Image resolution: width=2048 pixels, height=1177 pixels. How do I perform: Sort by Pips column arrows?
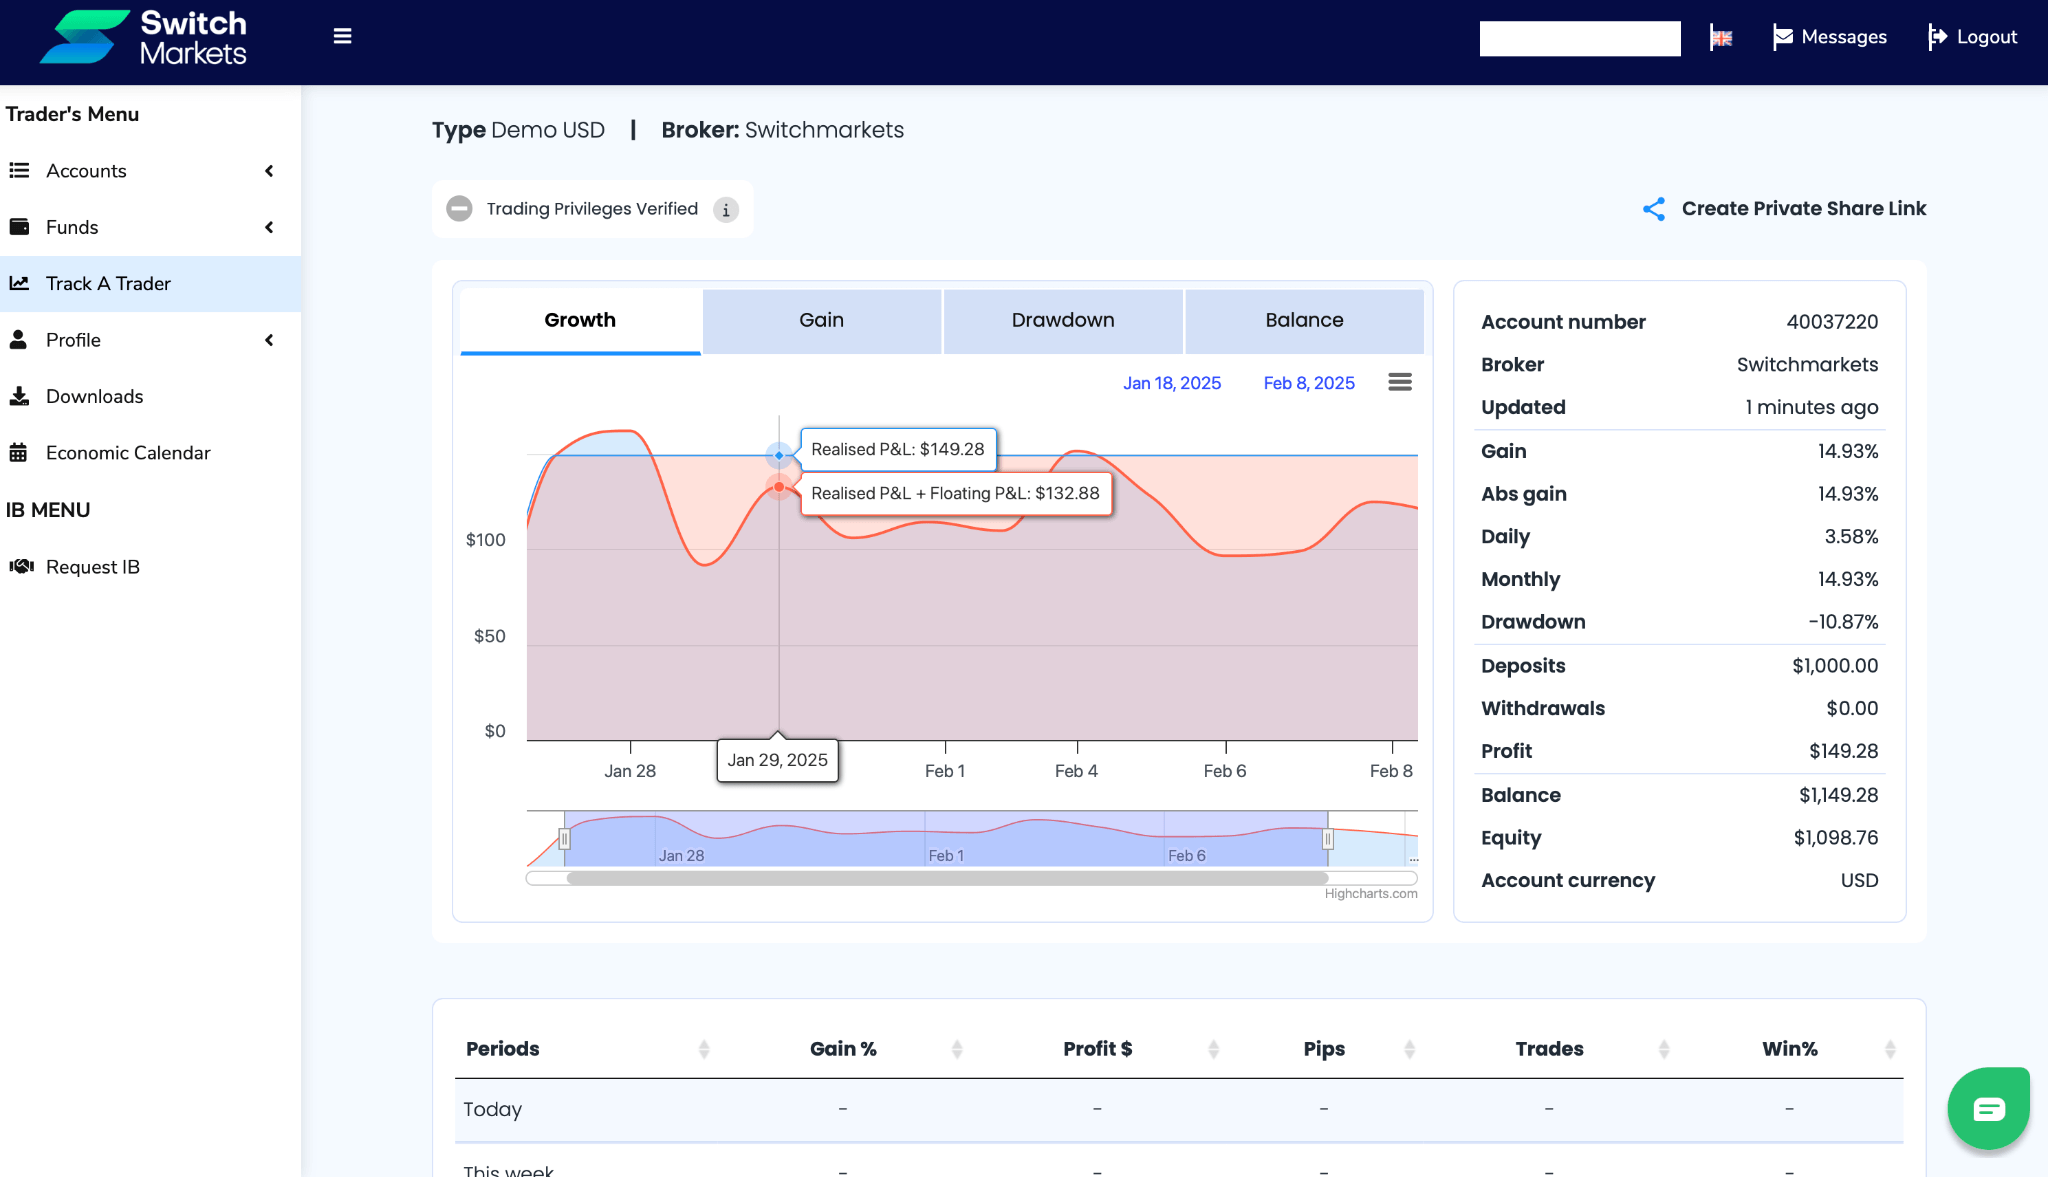point(1409,1049)
